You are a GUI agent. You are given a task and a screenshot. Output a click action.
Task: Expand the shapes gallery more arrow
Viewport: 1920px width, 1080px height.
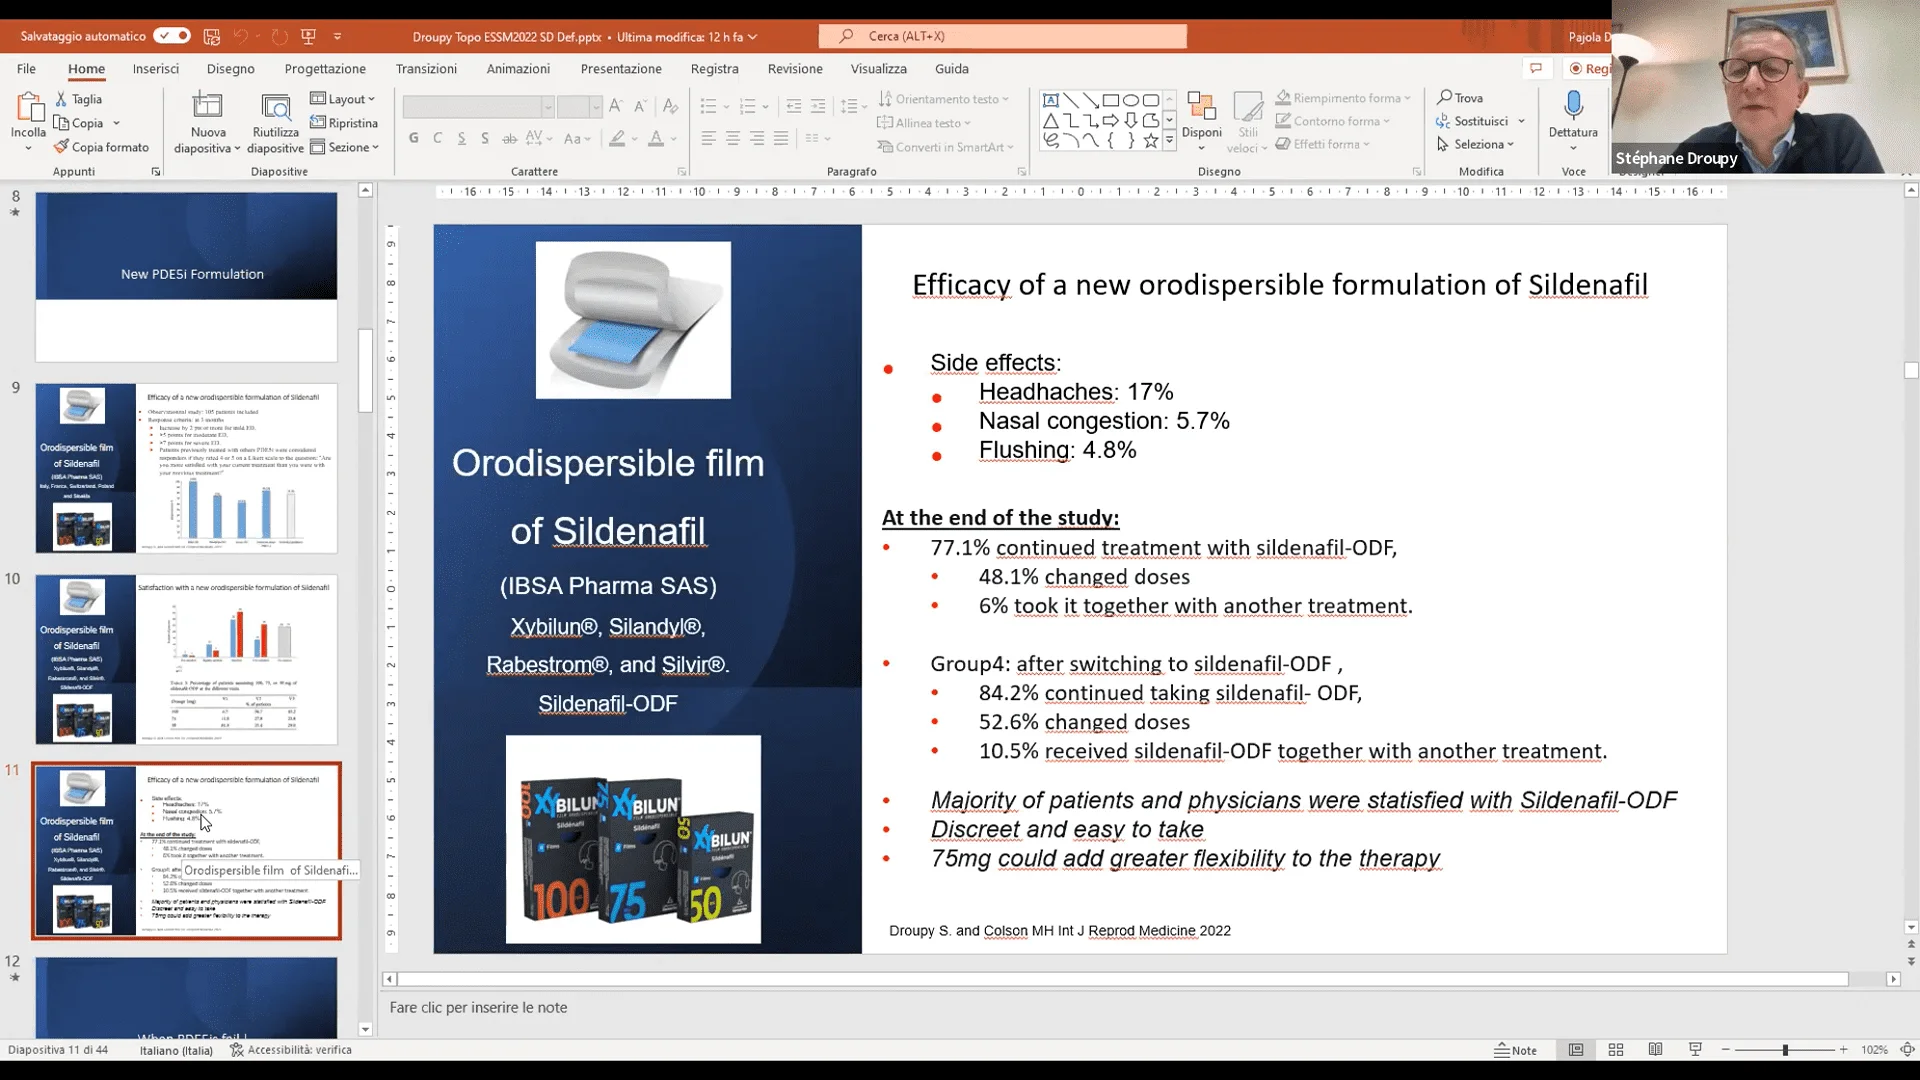click(x=1169, y=141)
